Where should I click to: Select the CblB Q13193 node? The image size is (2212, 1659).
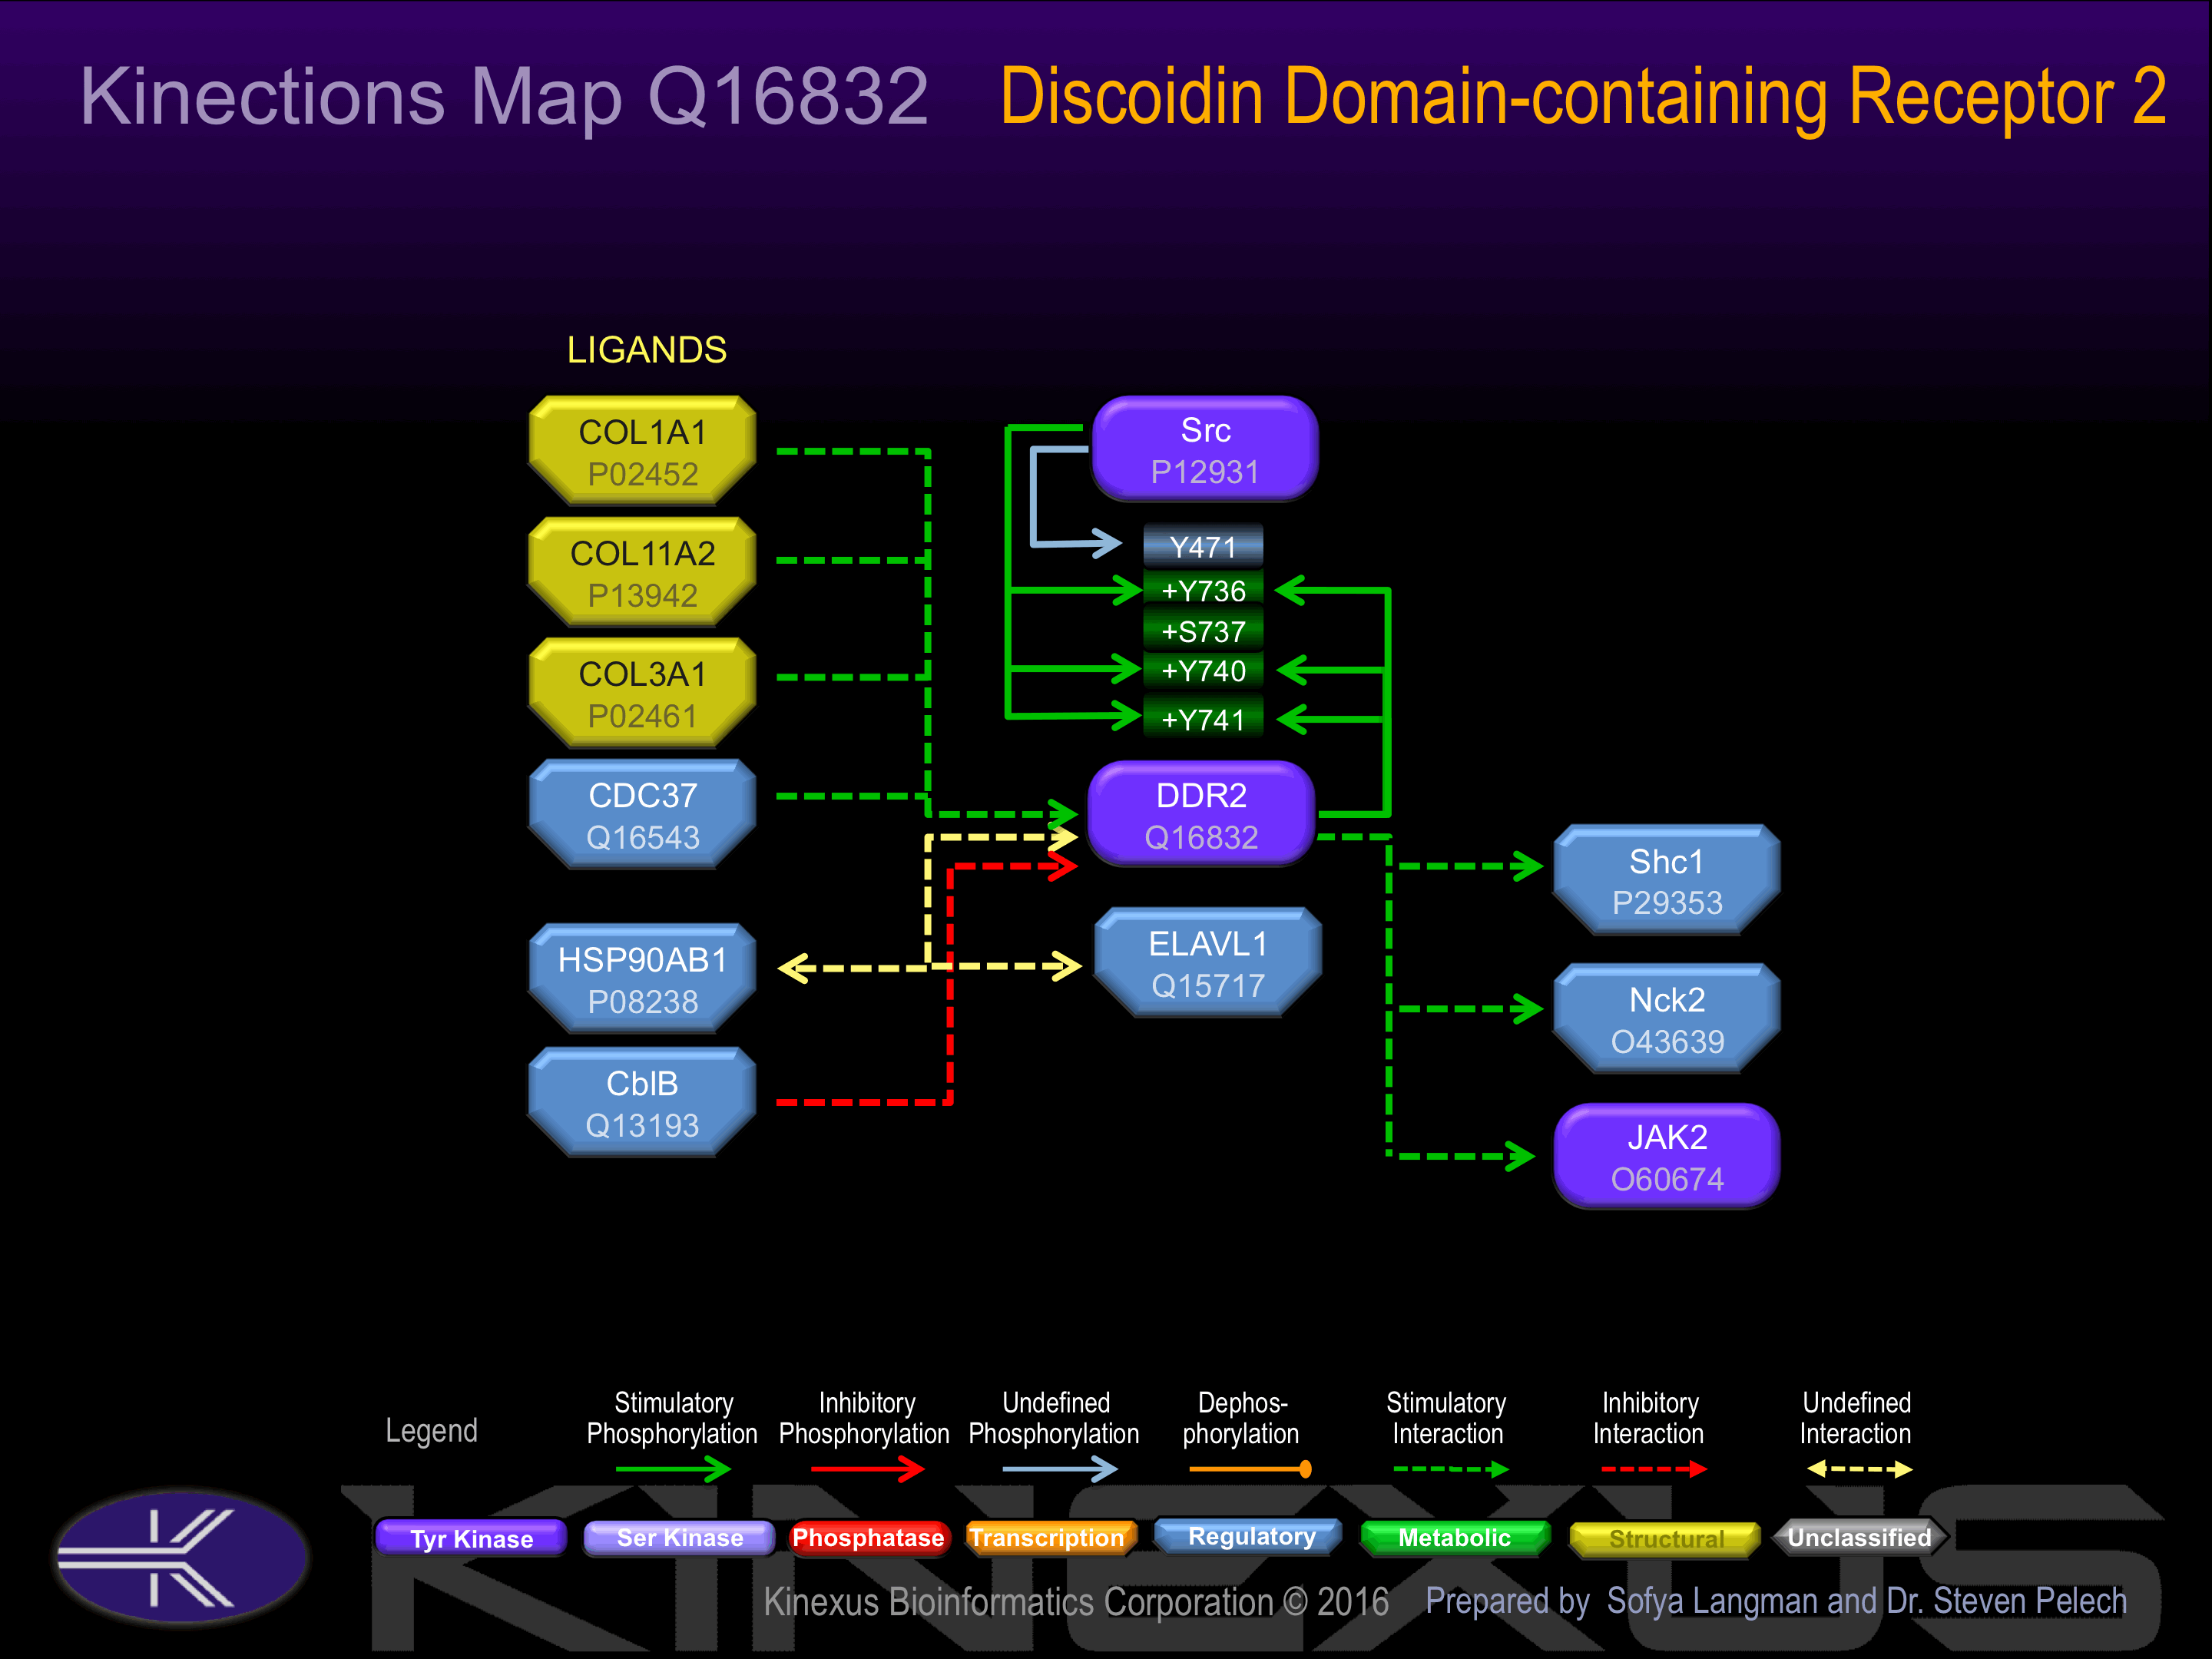point(642,1103)
